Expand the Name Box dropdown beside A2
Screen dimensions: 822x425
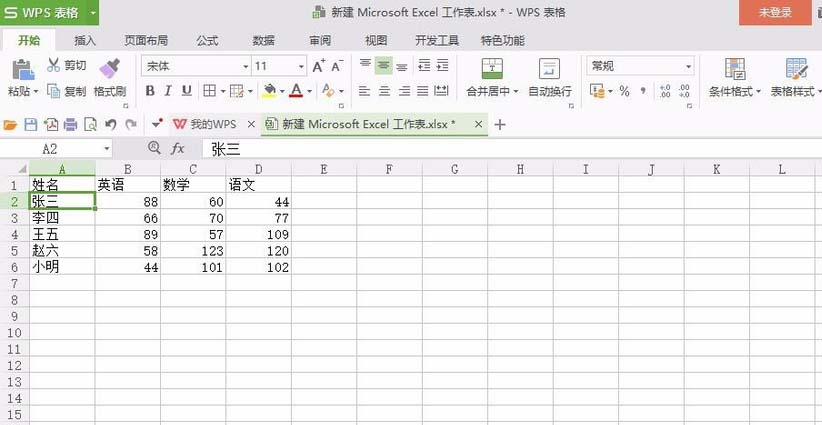tap(107, 149)
